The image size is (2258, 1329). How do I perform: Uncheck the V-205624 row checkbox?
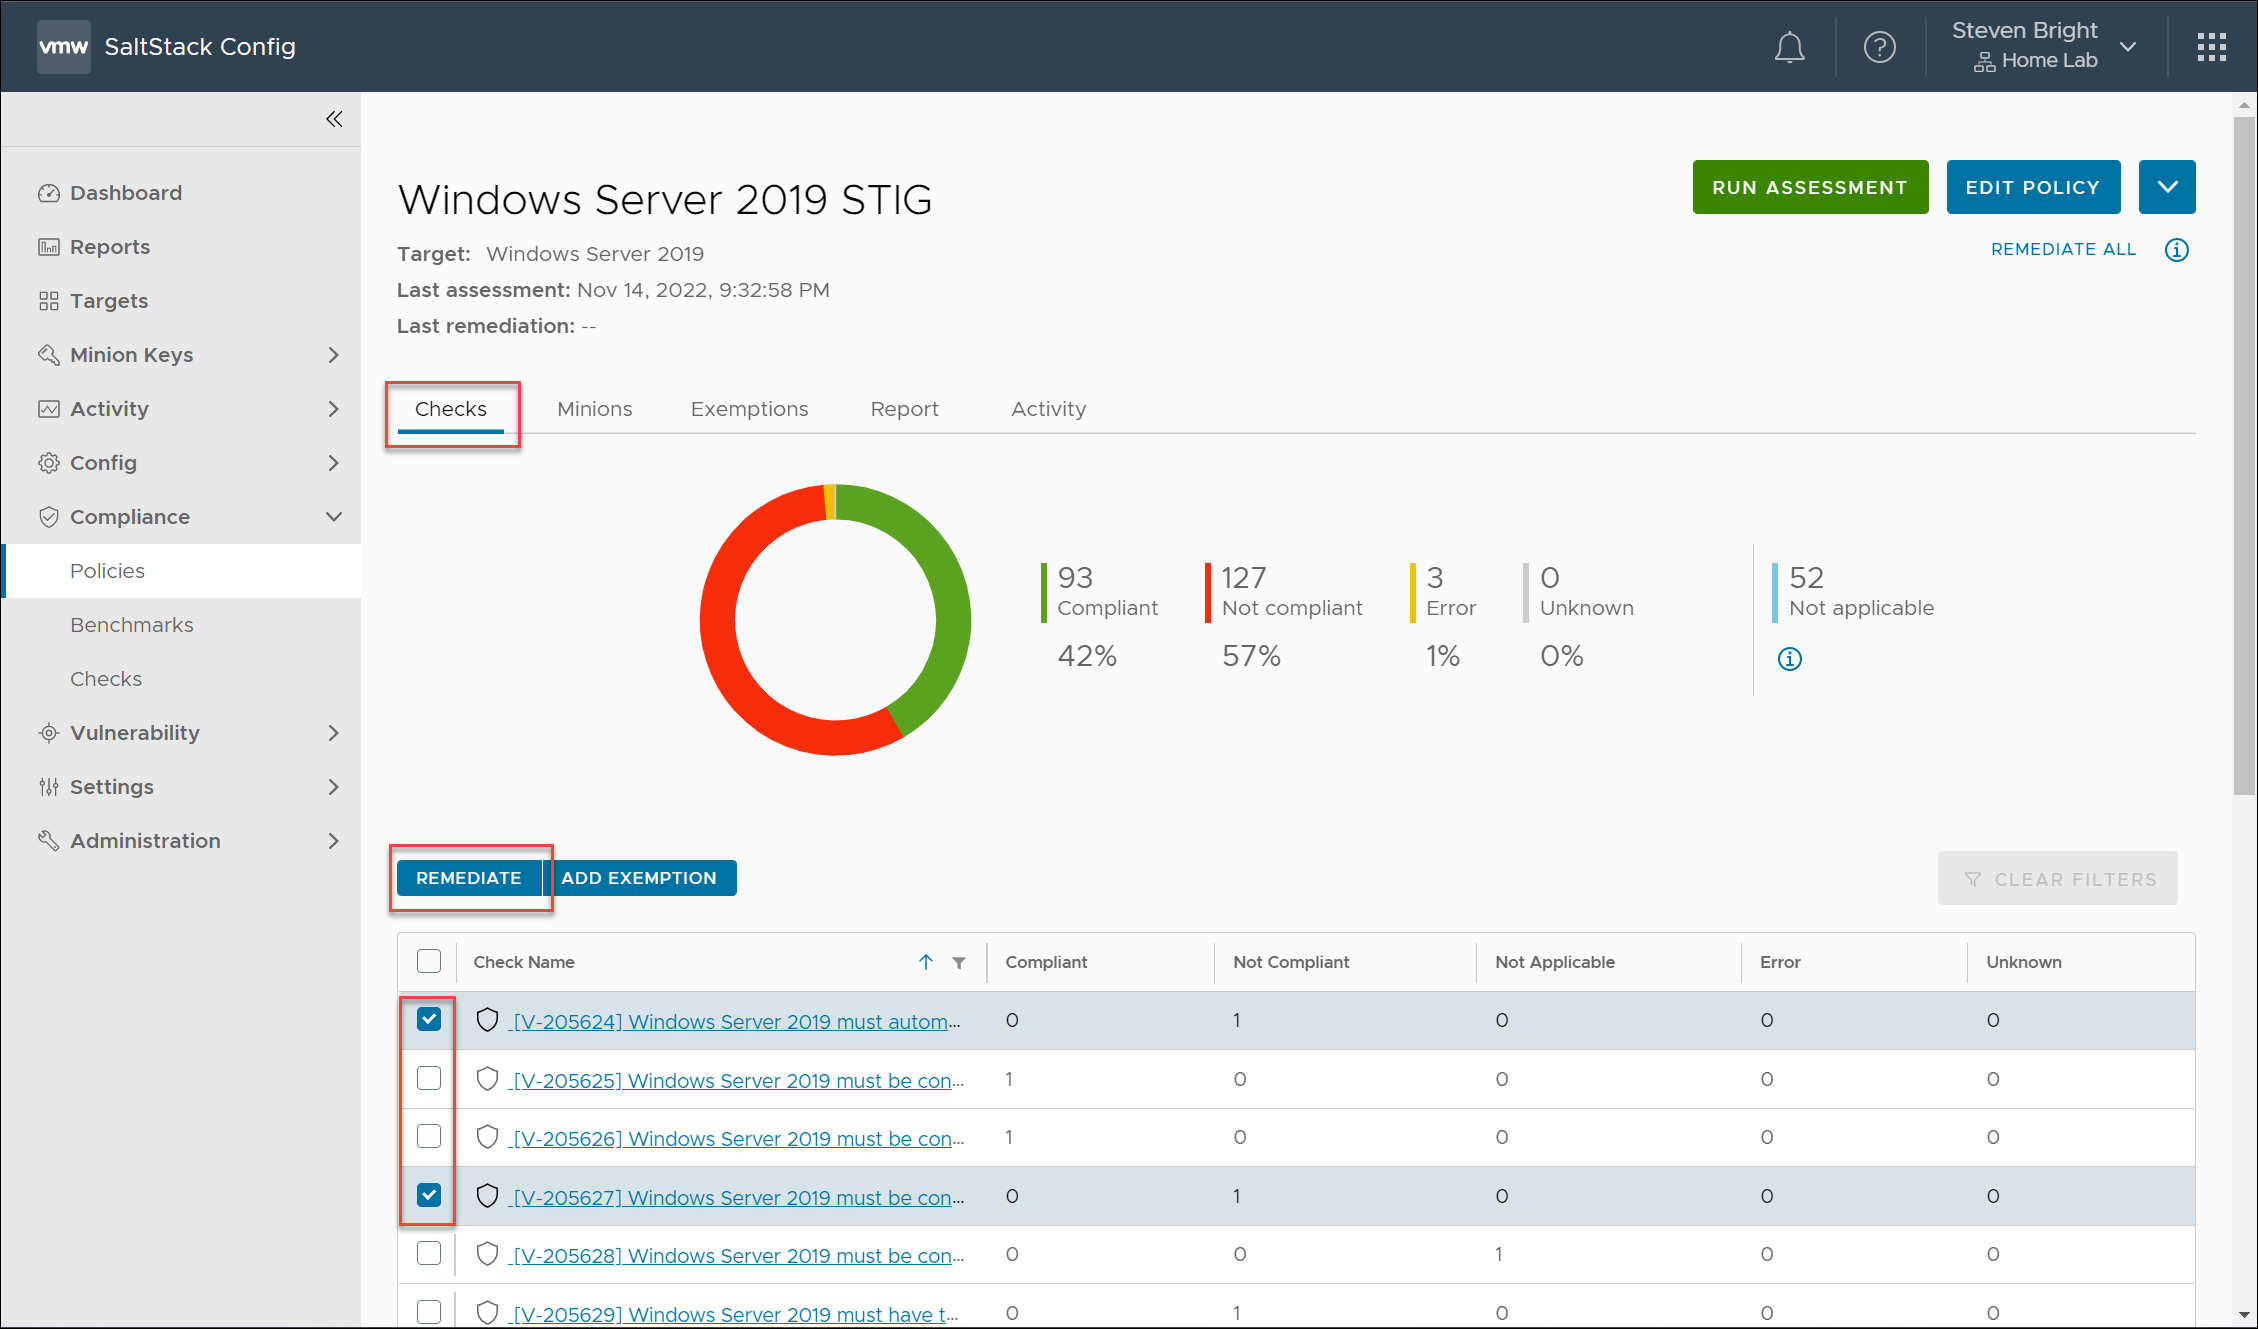coord(429,1019)
